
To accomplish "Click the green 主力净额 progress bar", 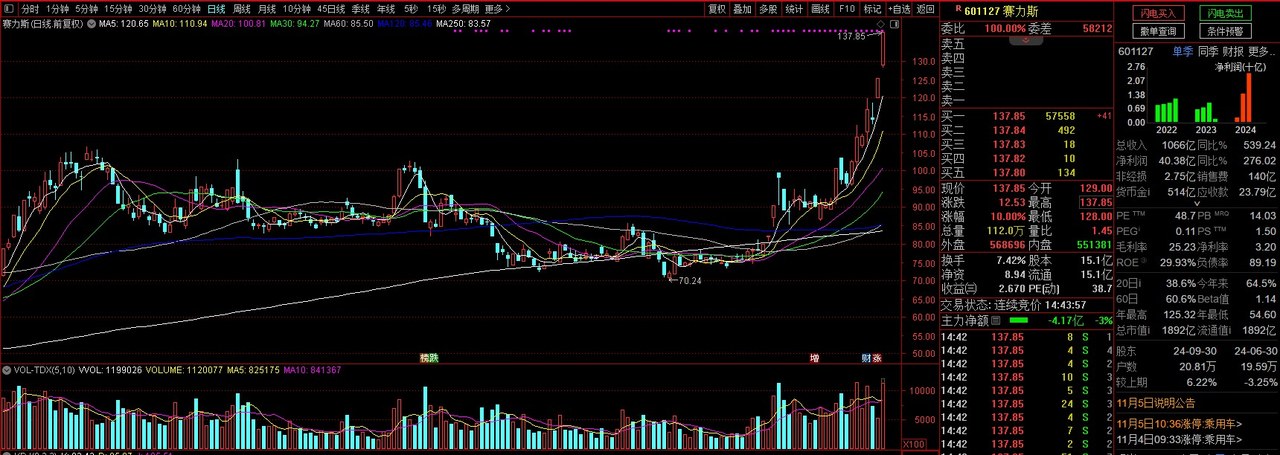I will [1017, 321].
